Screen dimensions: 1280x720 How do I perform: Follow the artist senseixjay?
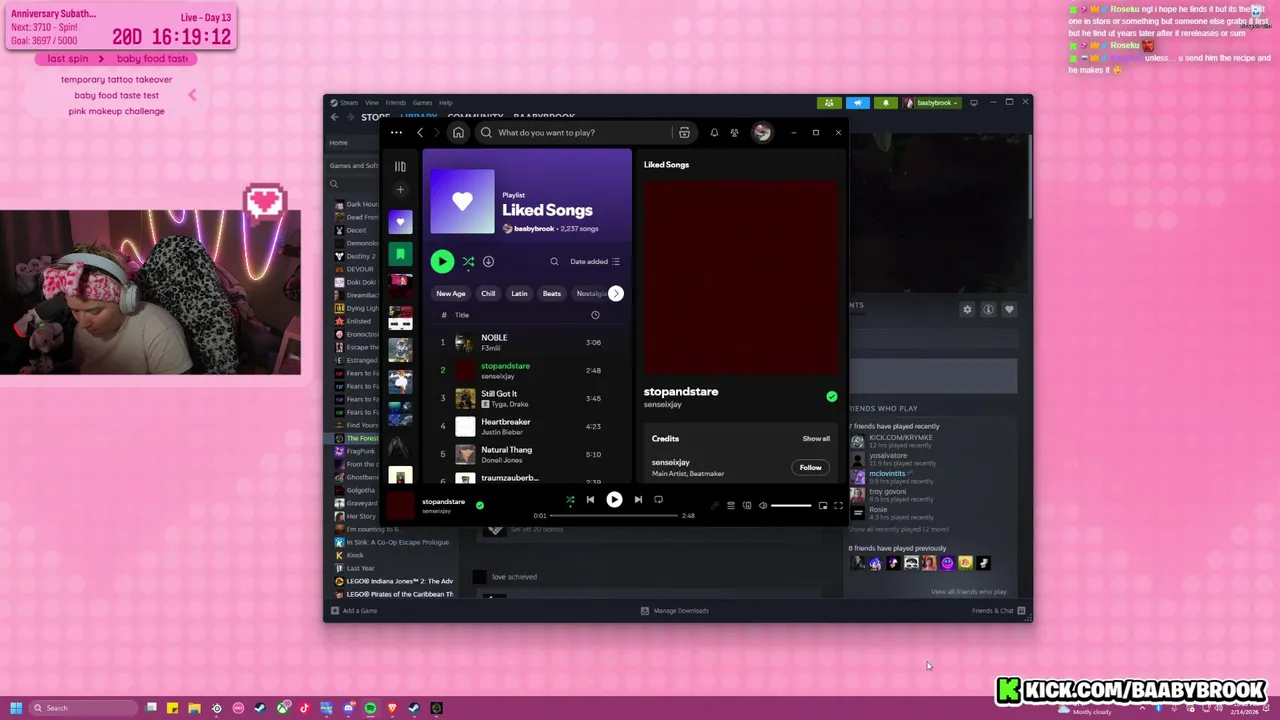810,467
